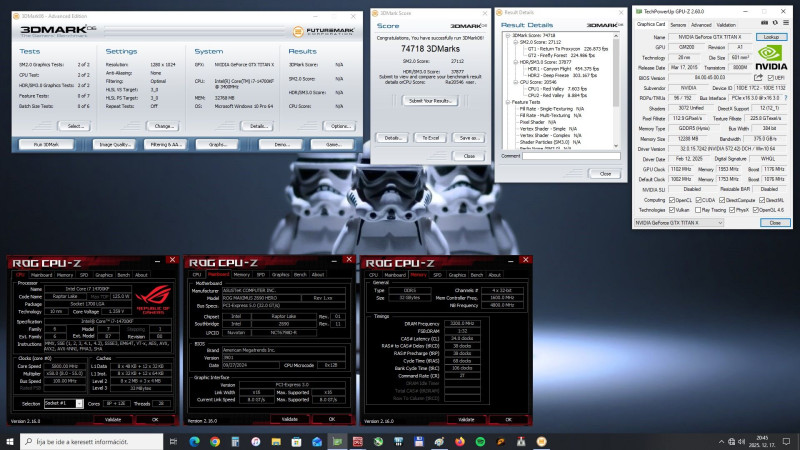This screenshot has height=450, width=800.
Task: Open the notification center icon
Action: click(786, 441)
